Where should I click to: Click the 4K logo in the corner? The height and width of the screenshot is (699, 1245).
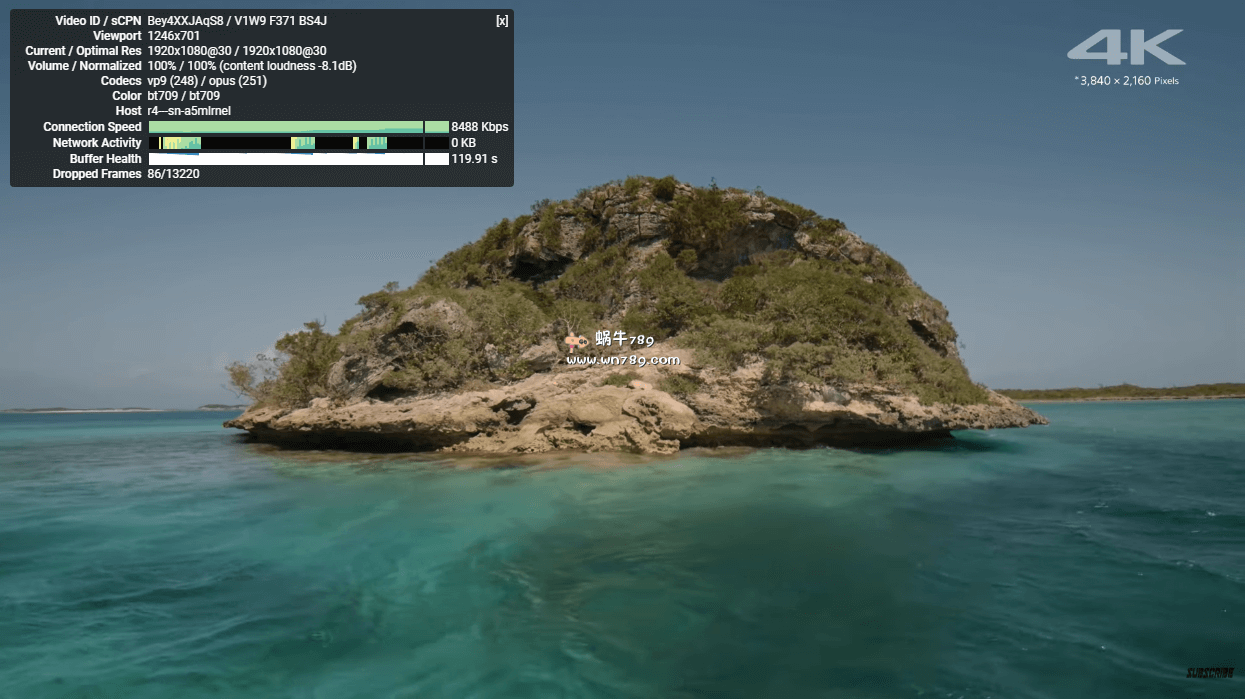pos(1126,47)
